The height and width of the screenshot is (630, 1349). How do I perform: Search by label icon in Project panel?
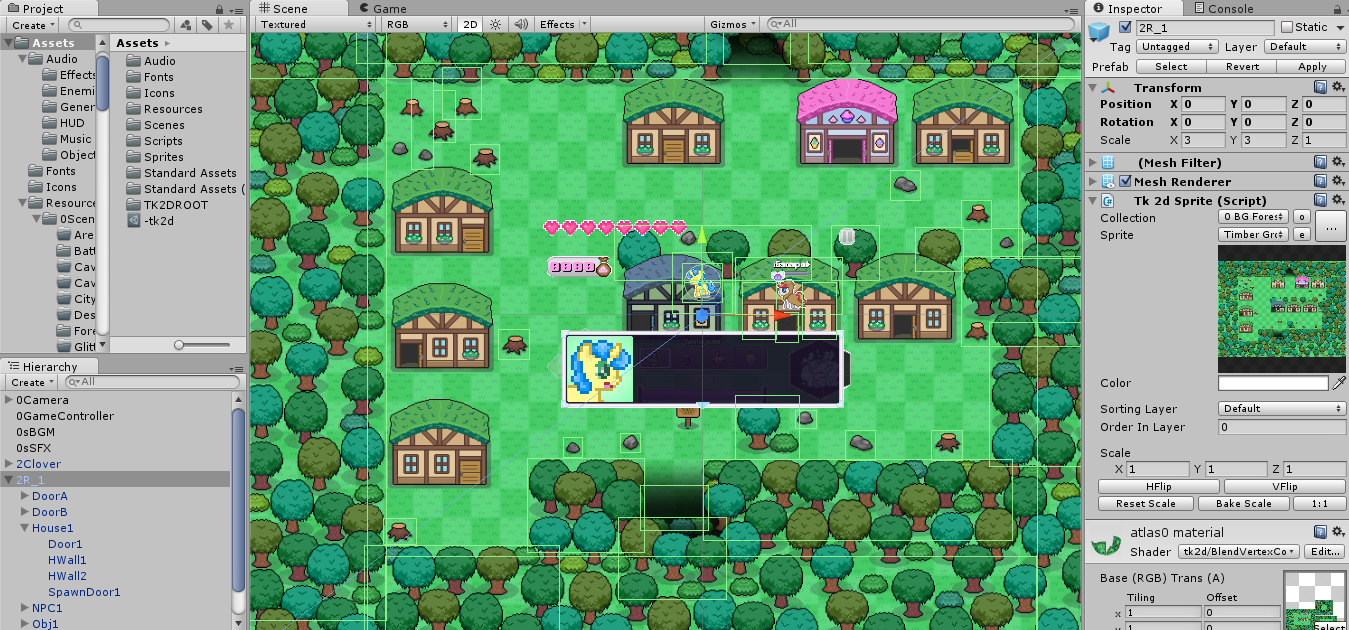(206, 25)
